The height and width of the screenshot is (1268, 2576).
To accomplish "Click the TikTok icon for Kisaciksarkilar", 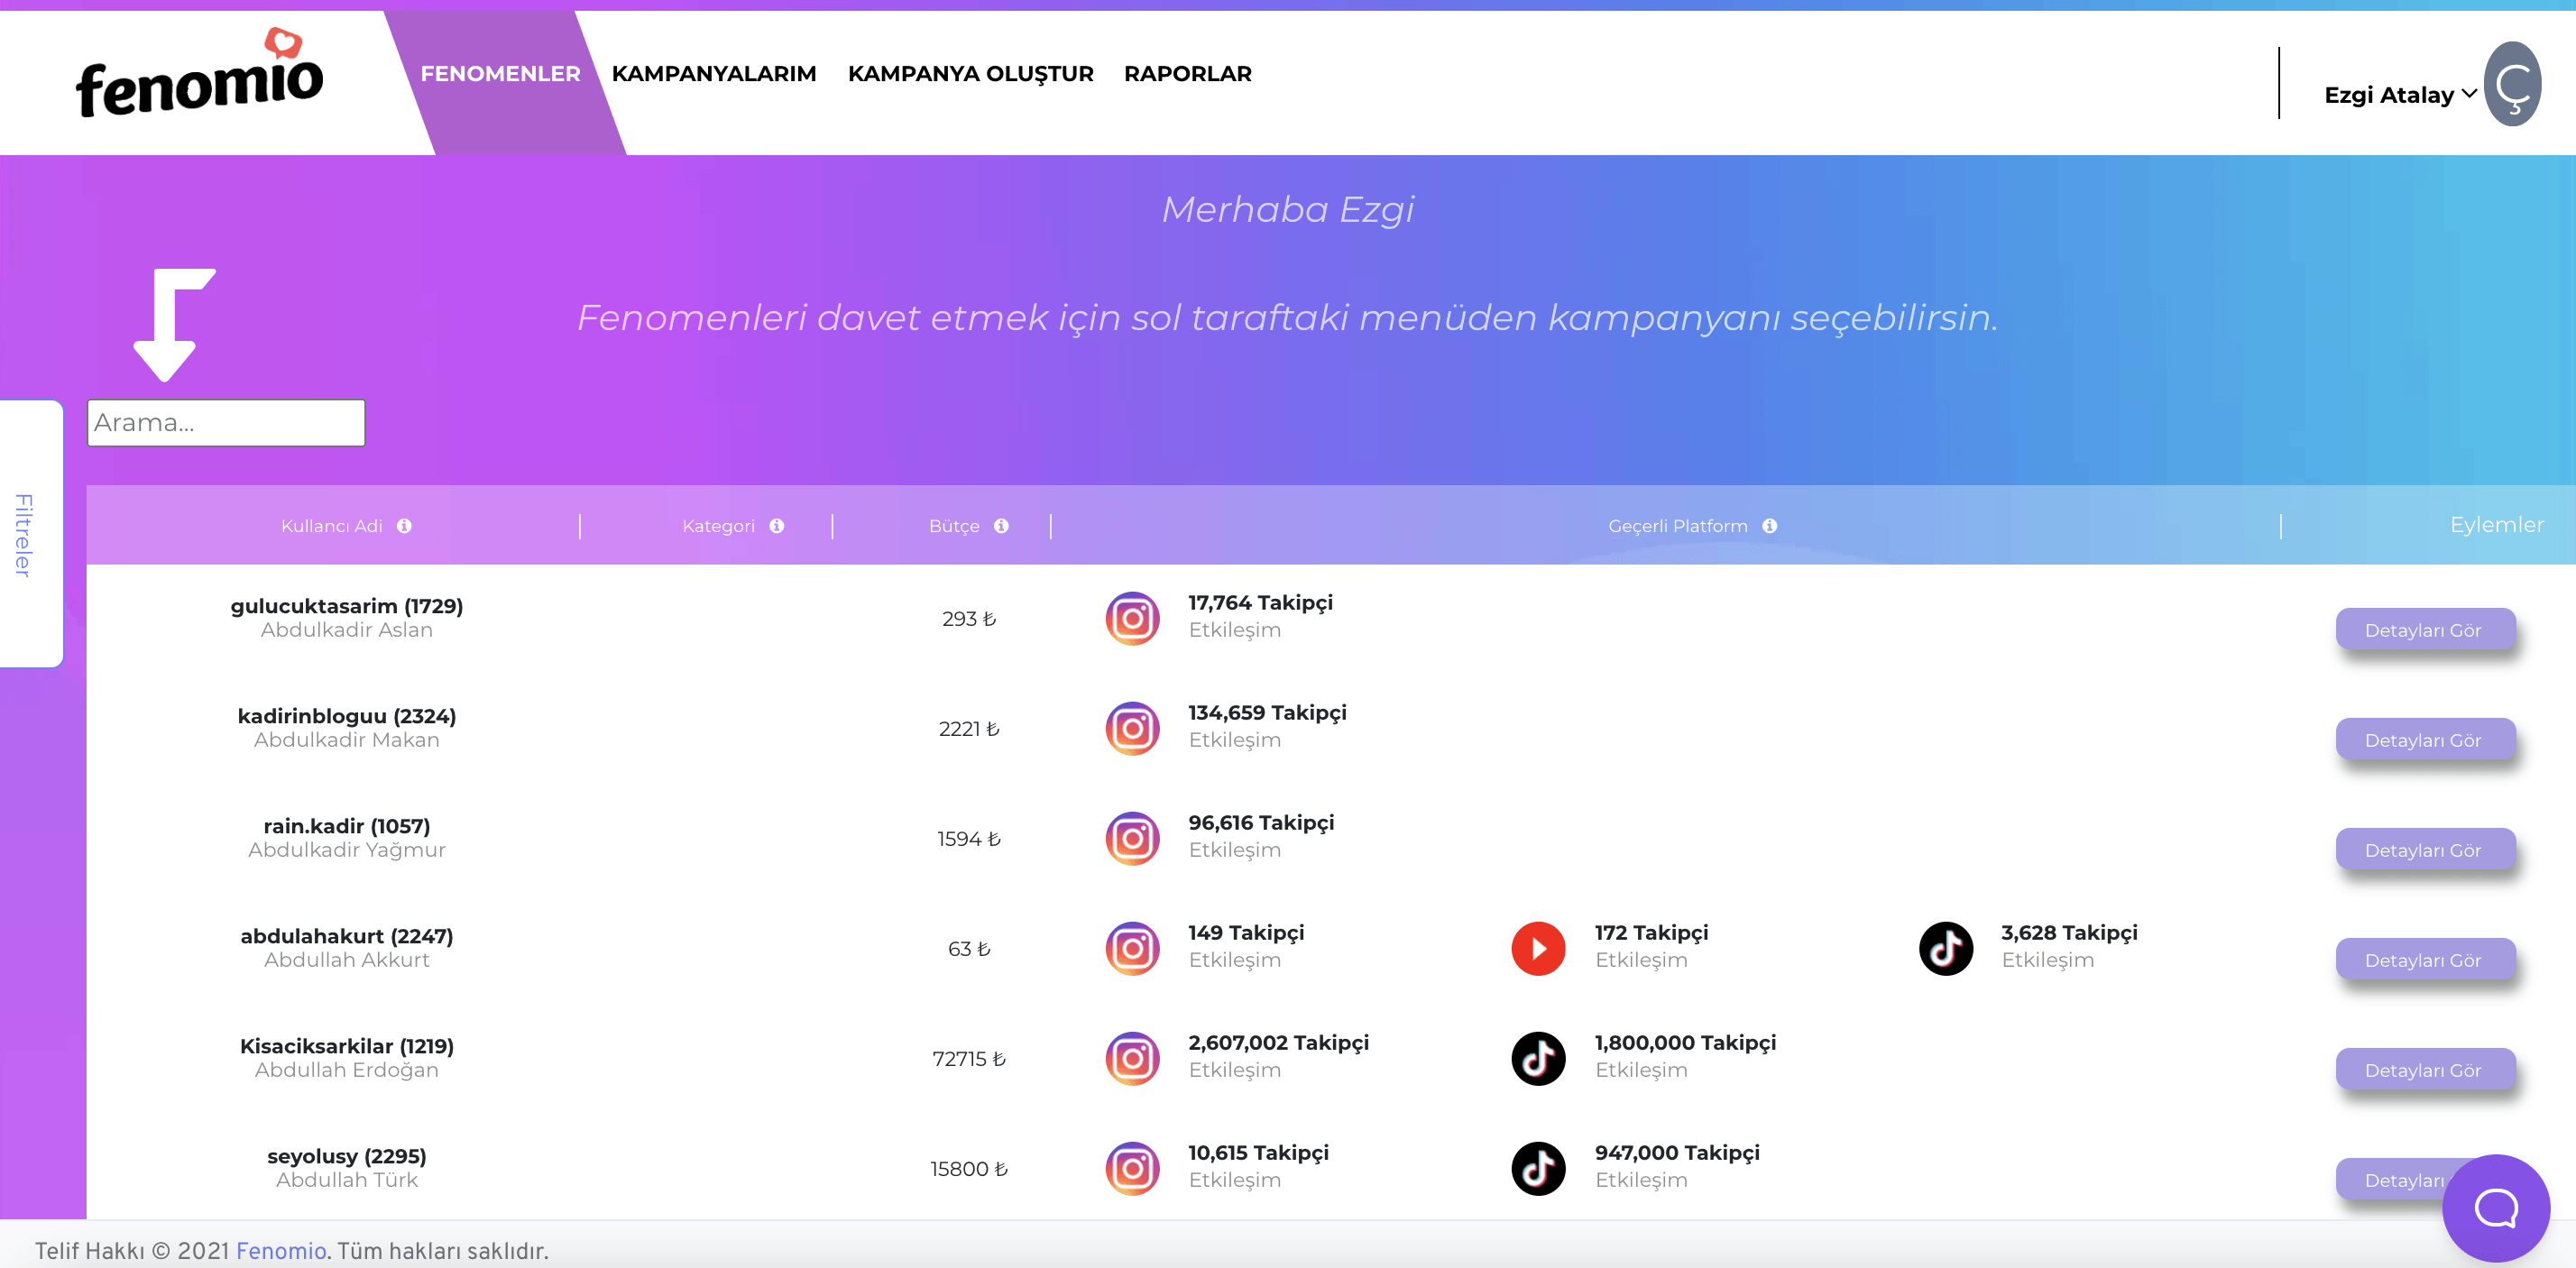I will pos(1538,1058).
